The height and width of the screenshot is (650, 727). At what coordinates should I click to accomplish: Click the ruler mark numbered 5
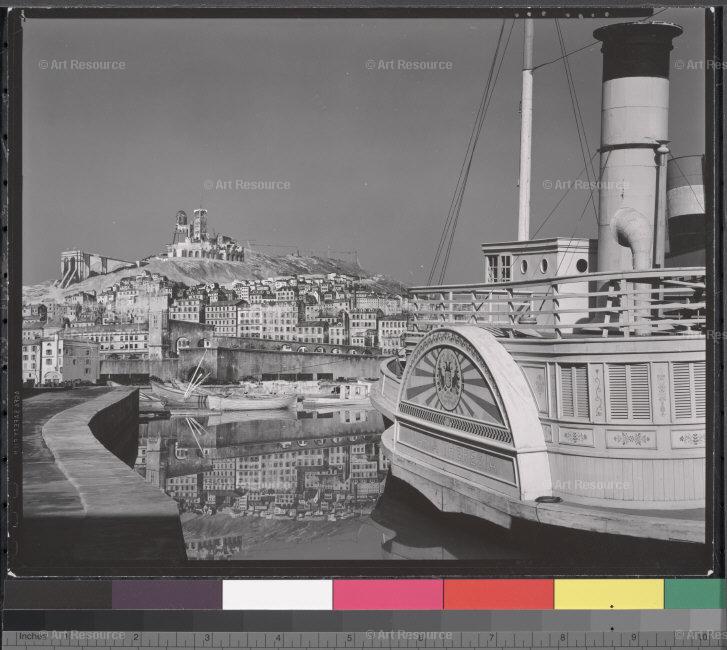[x=349, y=637]
